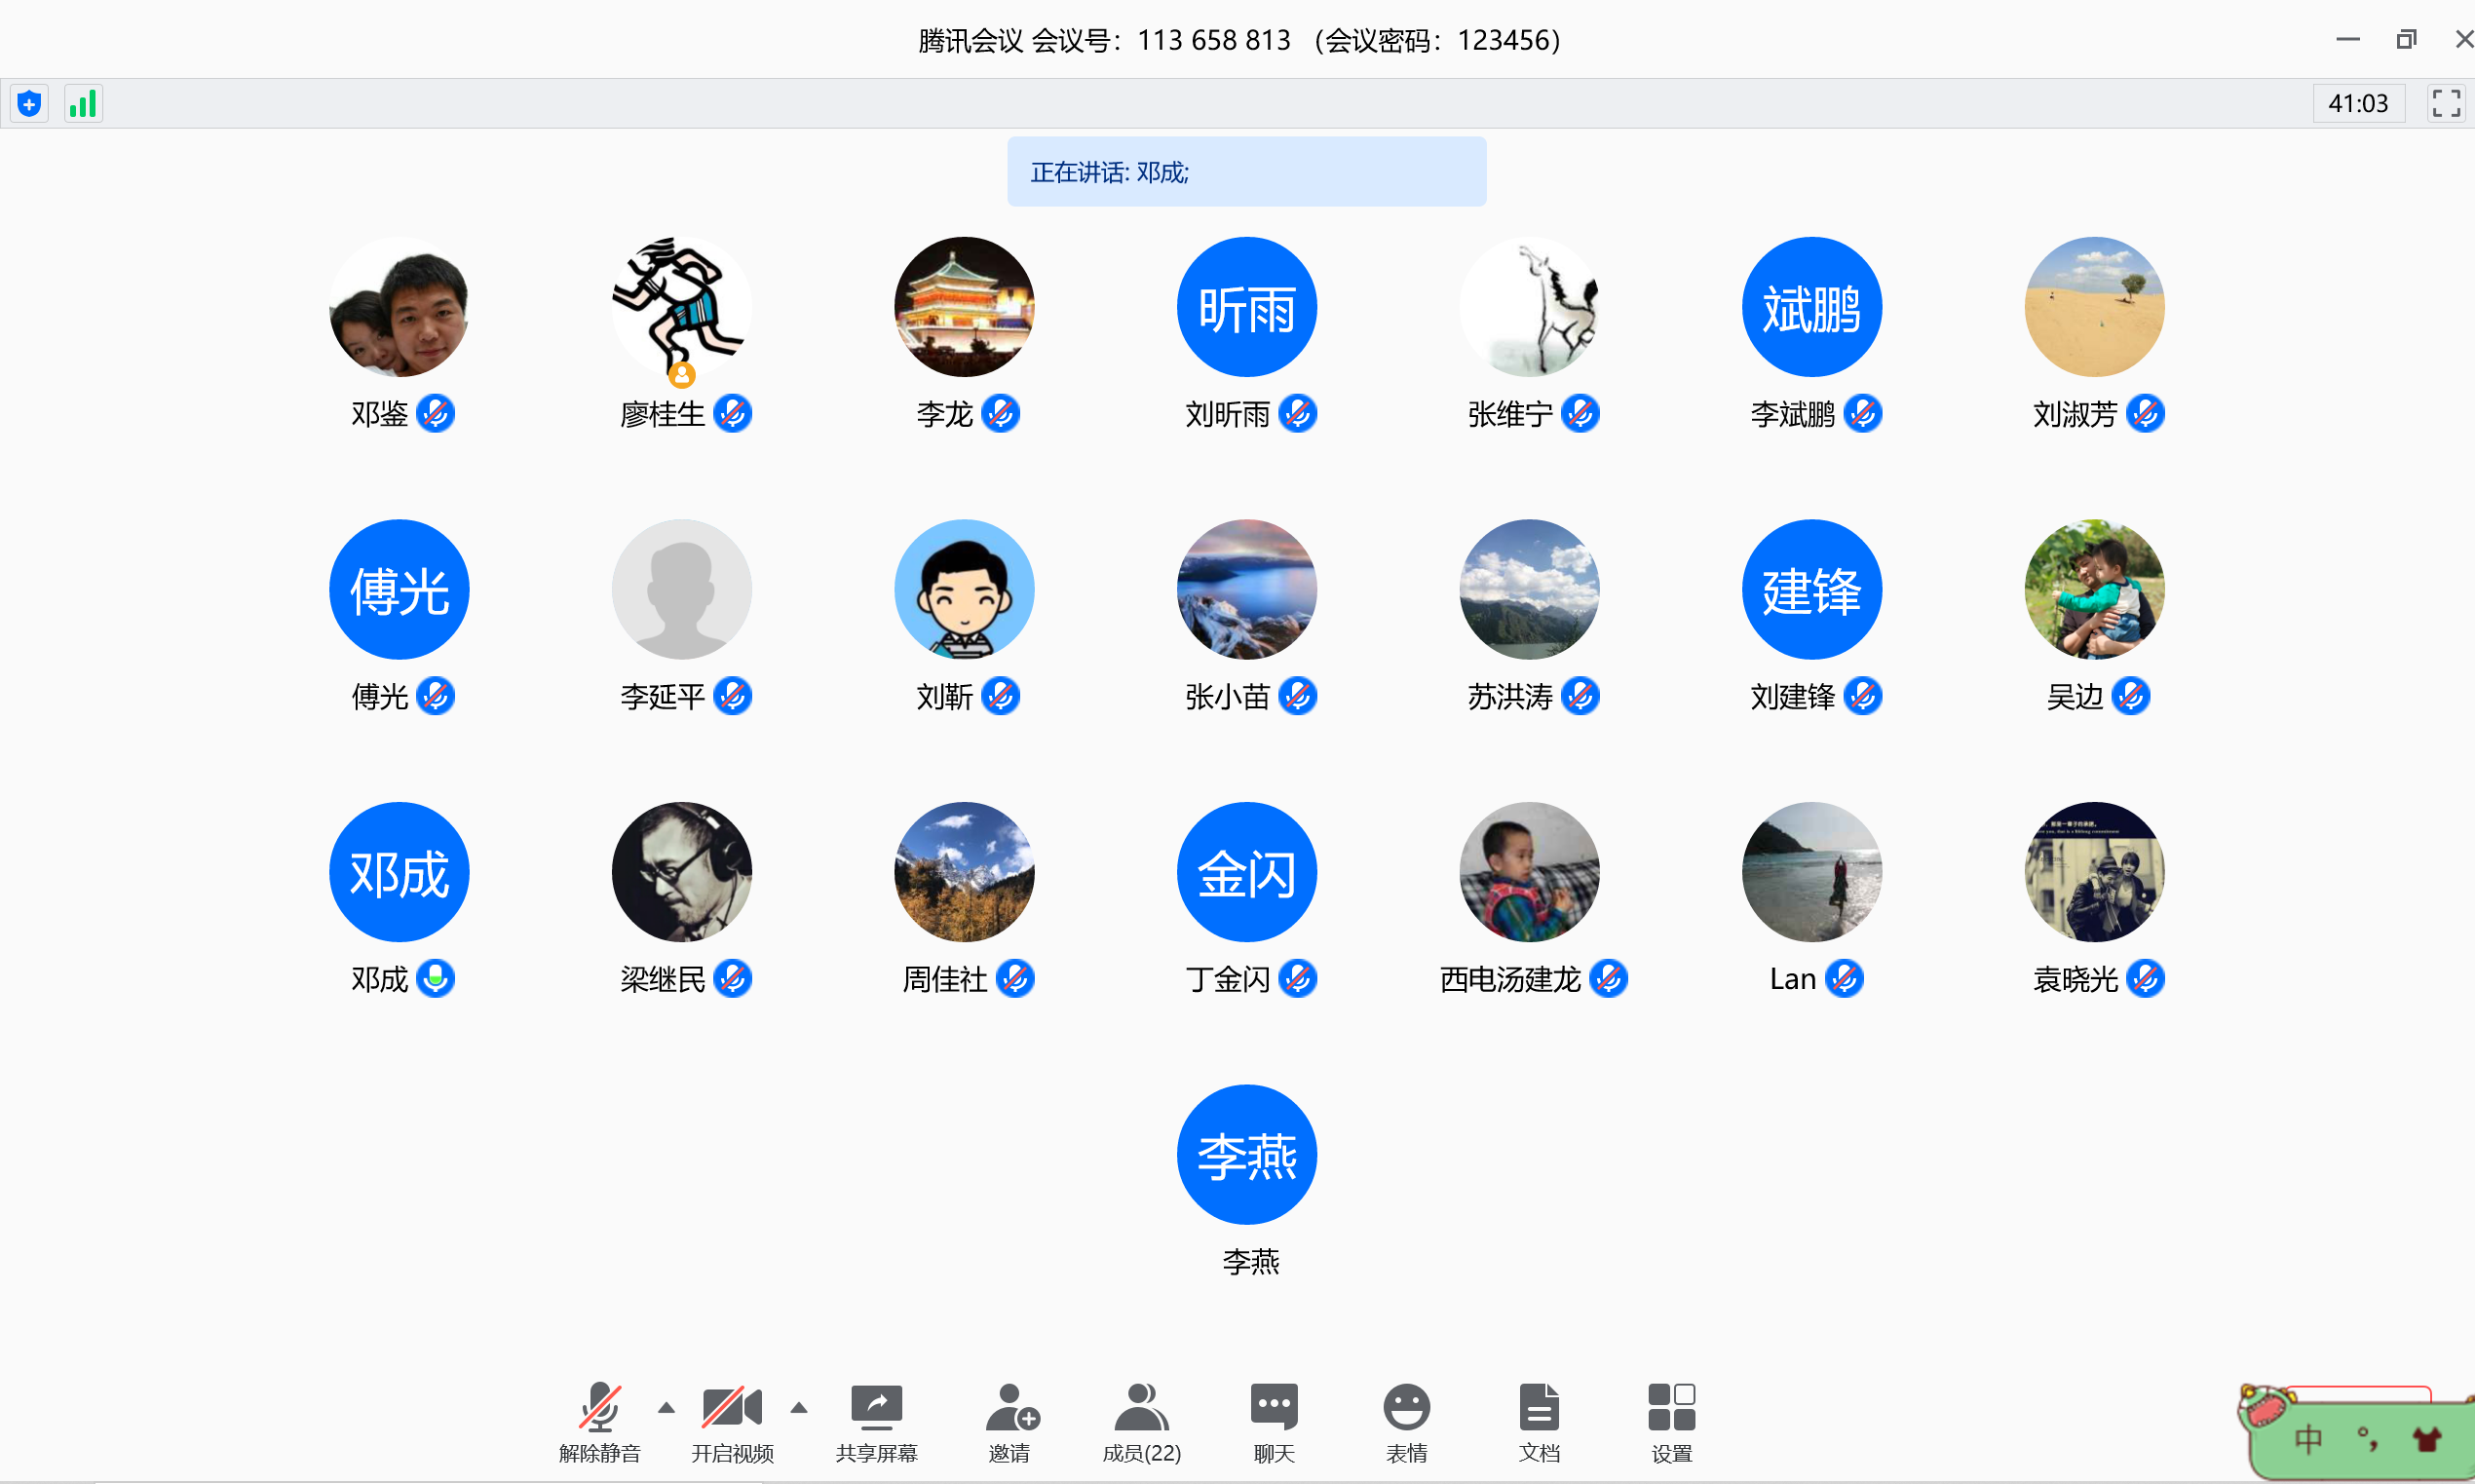2475x1484 pixels.
Task: Expand the video options arrow beside camera
Action: pos(798,1408)
